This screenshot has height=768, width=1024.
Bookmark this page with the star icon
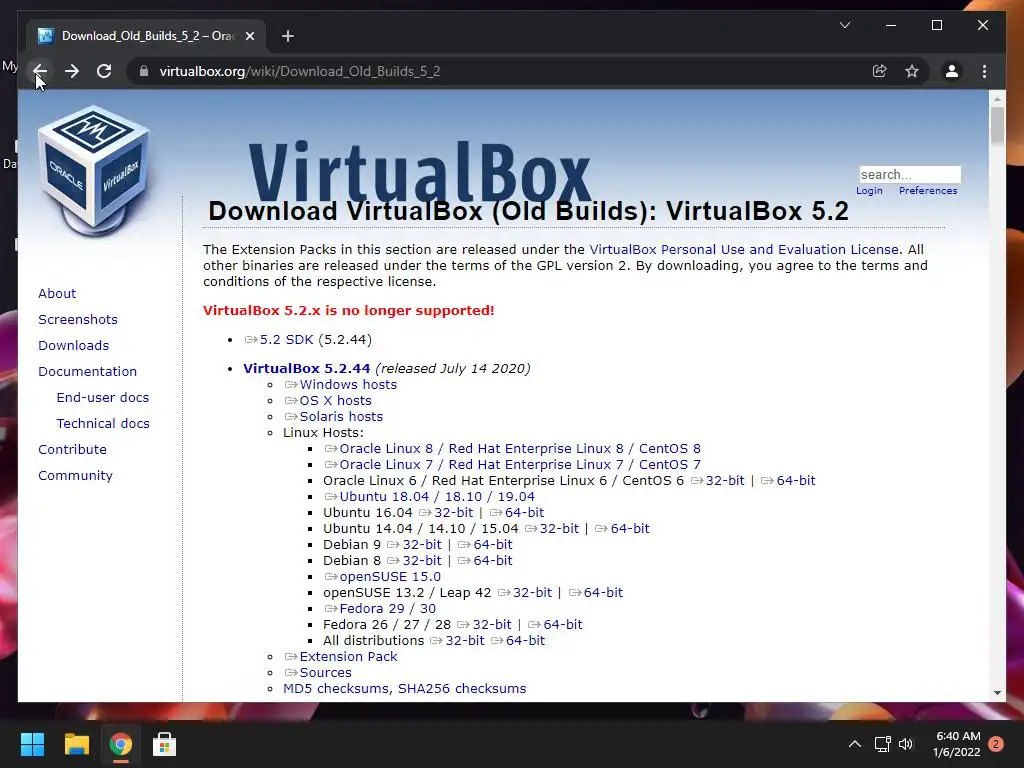(x=912, y=71)
